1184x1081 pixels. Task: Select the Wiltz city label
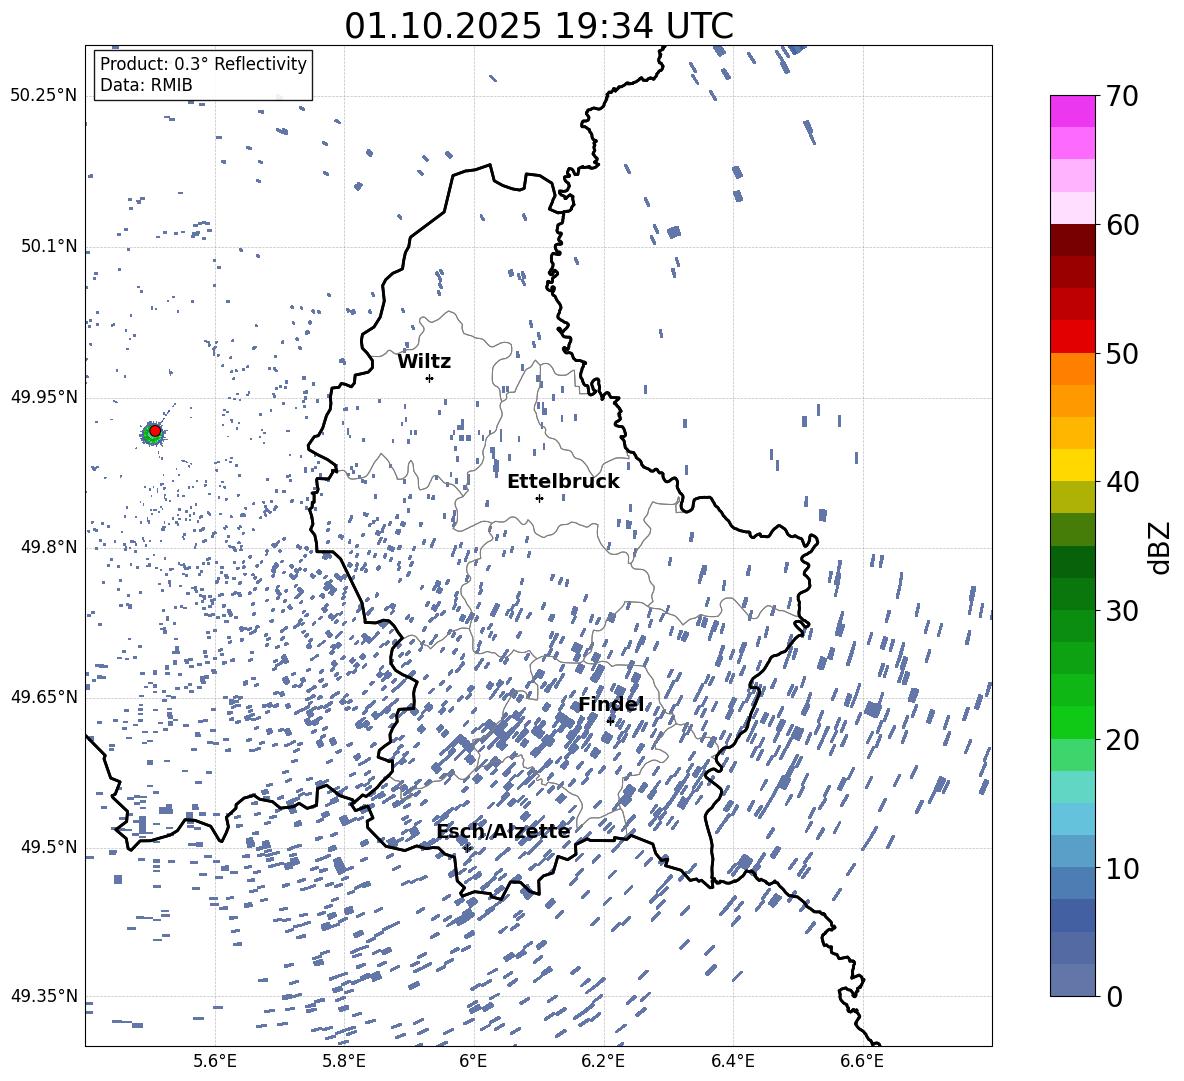[x=424, y=362]
